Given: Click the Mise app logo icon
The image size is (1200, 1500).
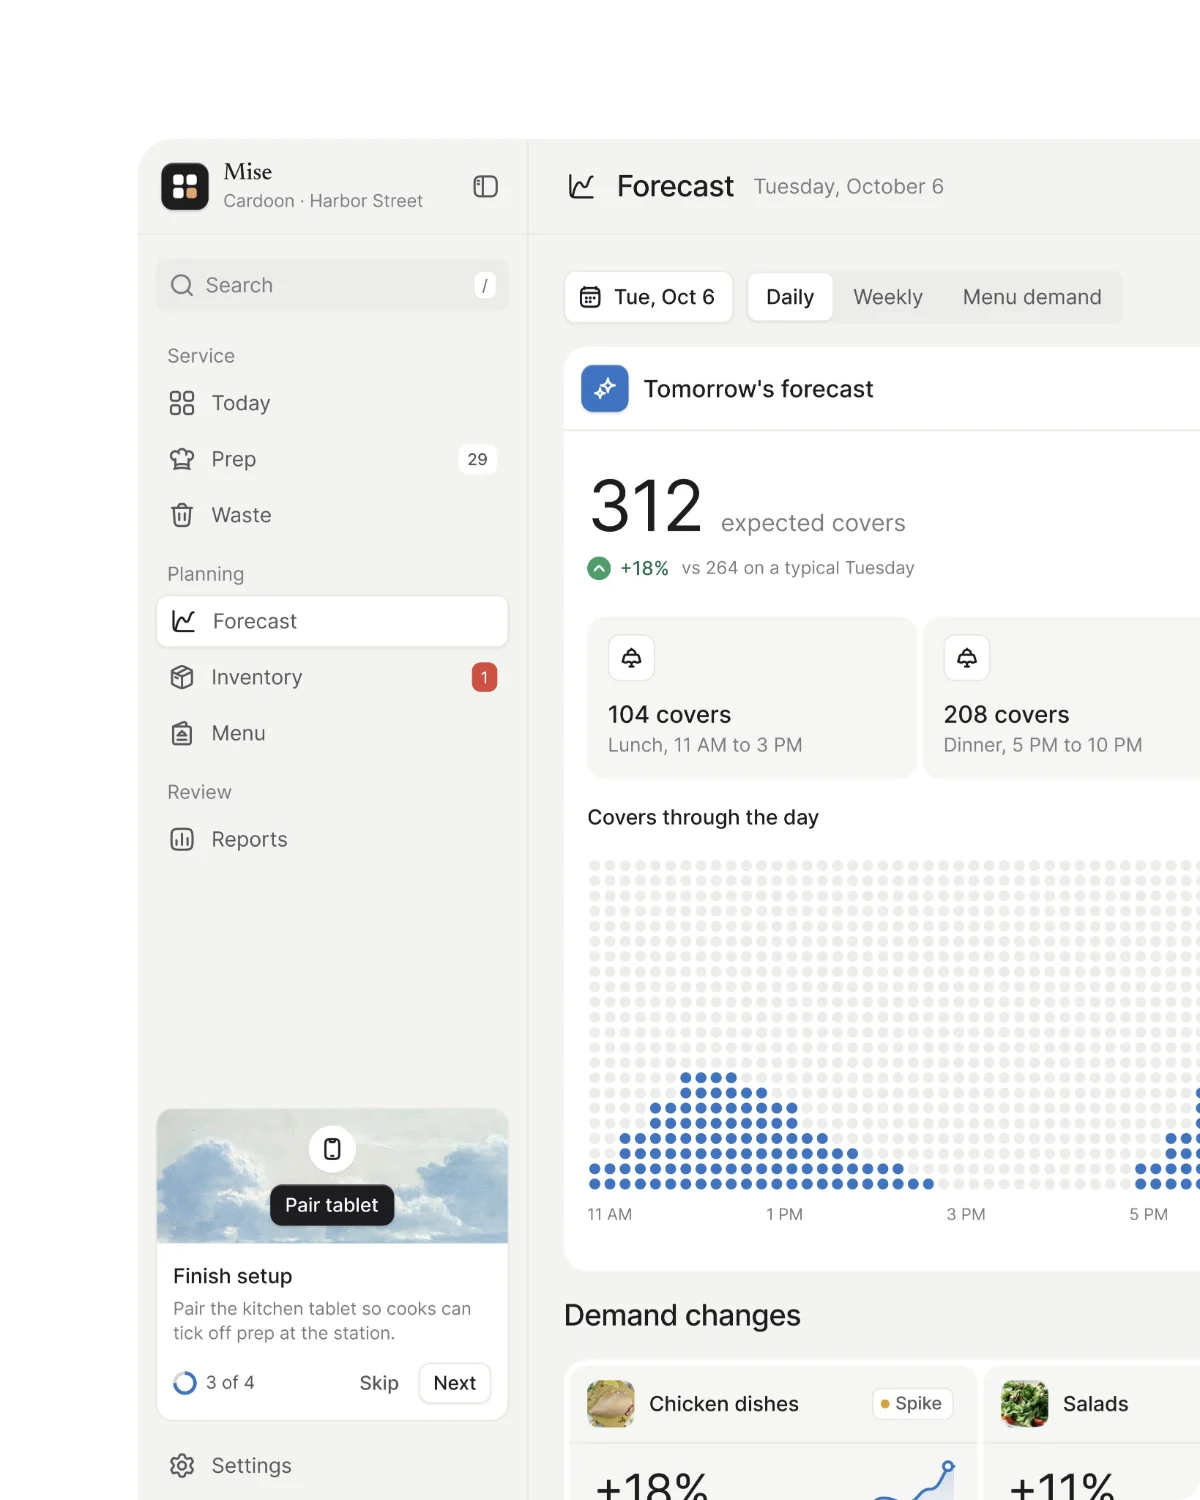Looking at the screenshot, I should click(x=185, y=187).
